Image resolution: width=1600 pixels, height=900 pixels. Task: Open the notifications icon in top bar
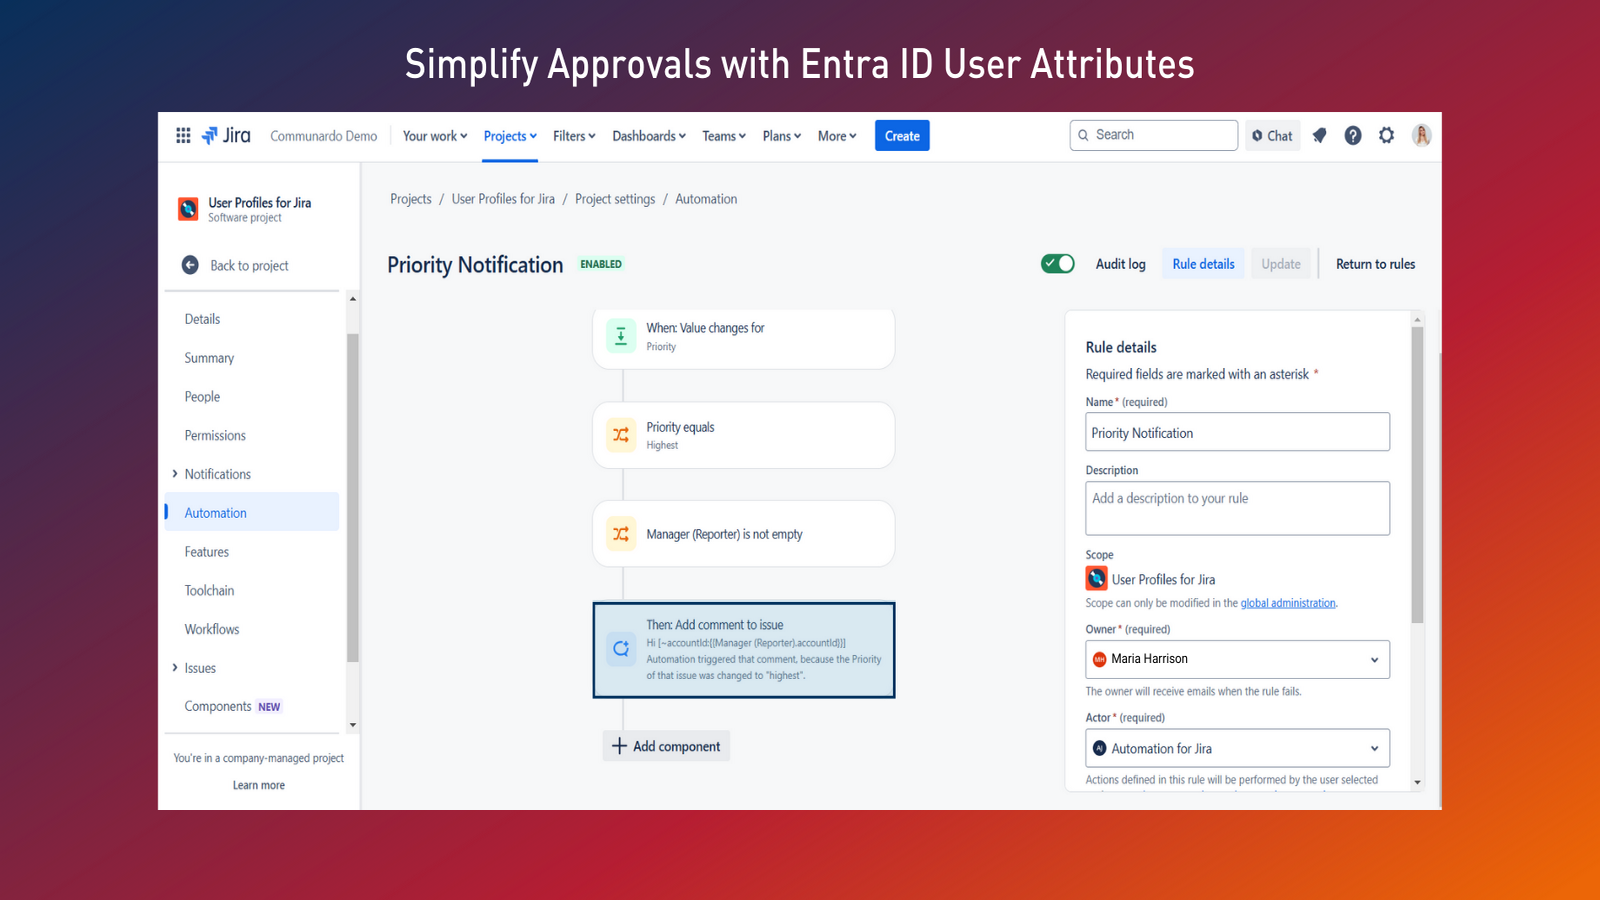click(x=1320, y=136)
